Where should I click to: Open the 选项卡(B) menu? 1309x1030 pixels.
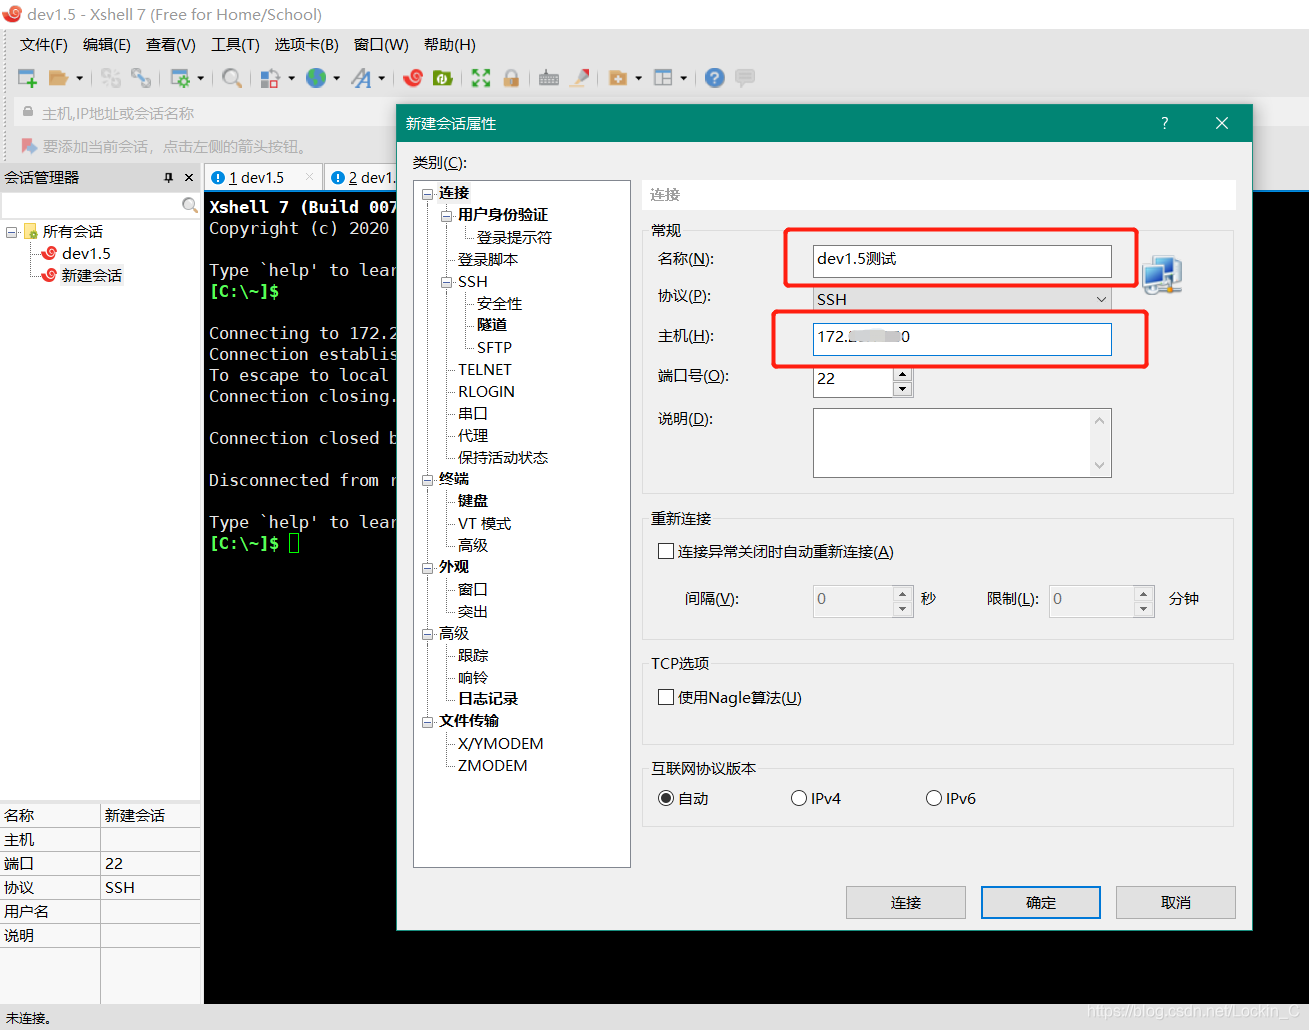coord(307,45)
